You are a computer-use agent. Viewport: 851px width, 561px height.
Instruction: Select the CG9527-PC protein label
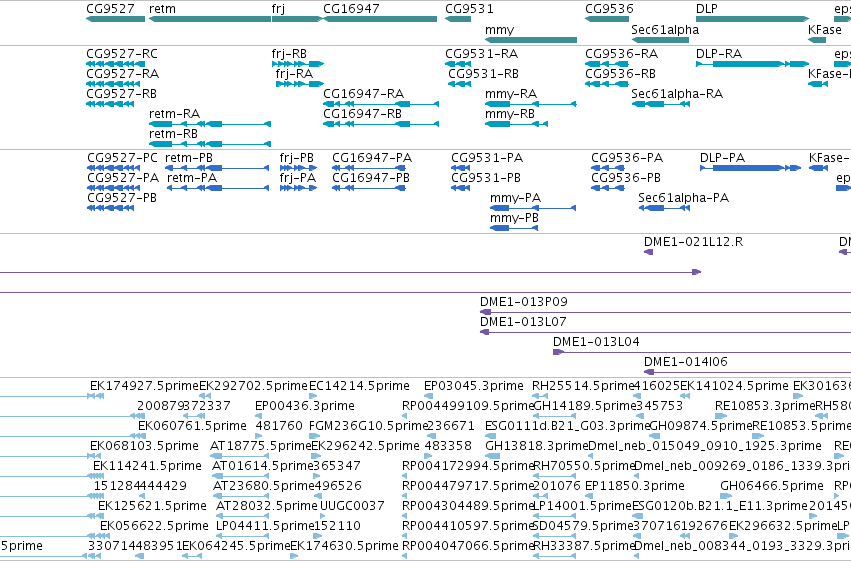[x=122, y=158]
